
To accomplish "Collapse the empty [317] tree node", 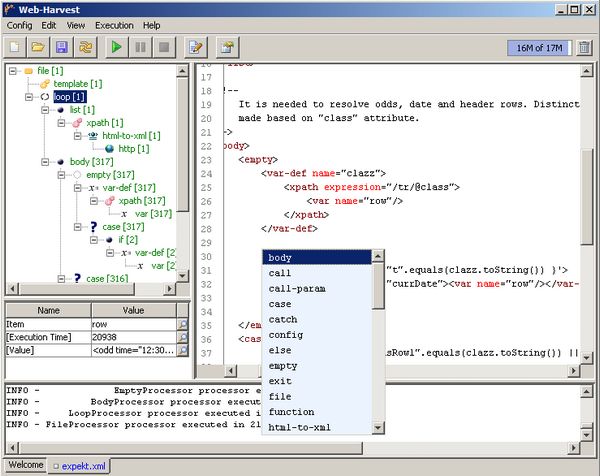I will pos(61,175).
